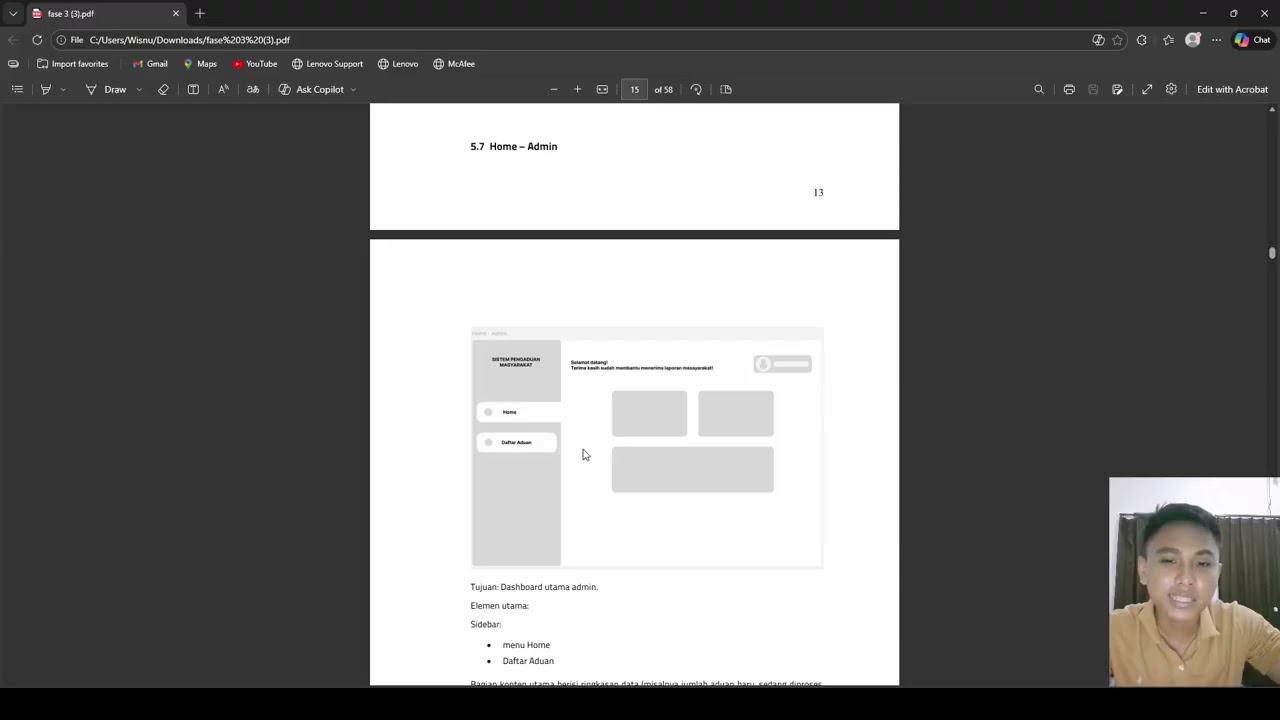
Task: Open the tab actions menu chevron
Action: tap(12, 13)
